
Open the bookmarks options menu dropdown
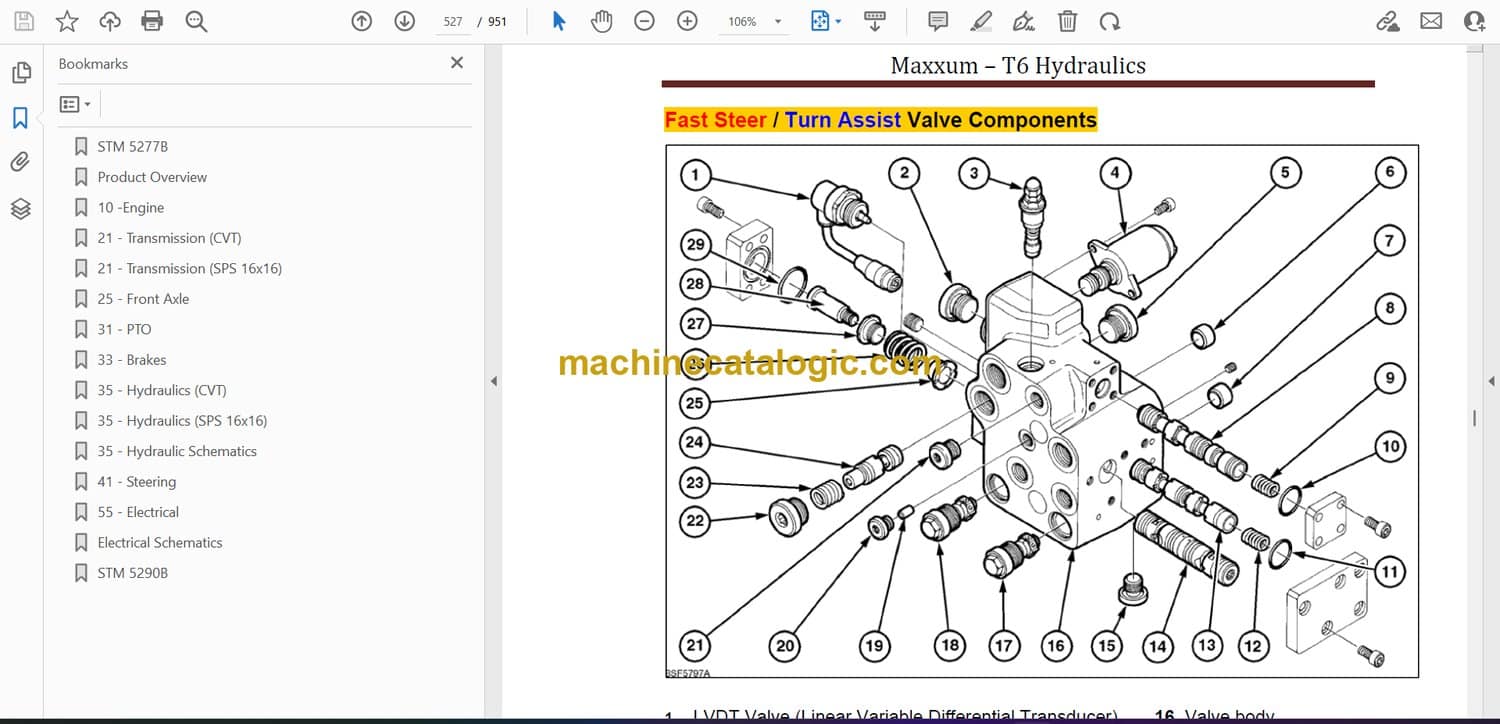pos(75,104)
